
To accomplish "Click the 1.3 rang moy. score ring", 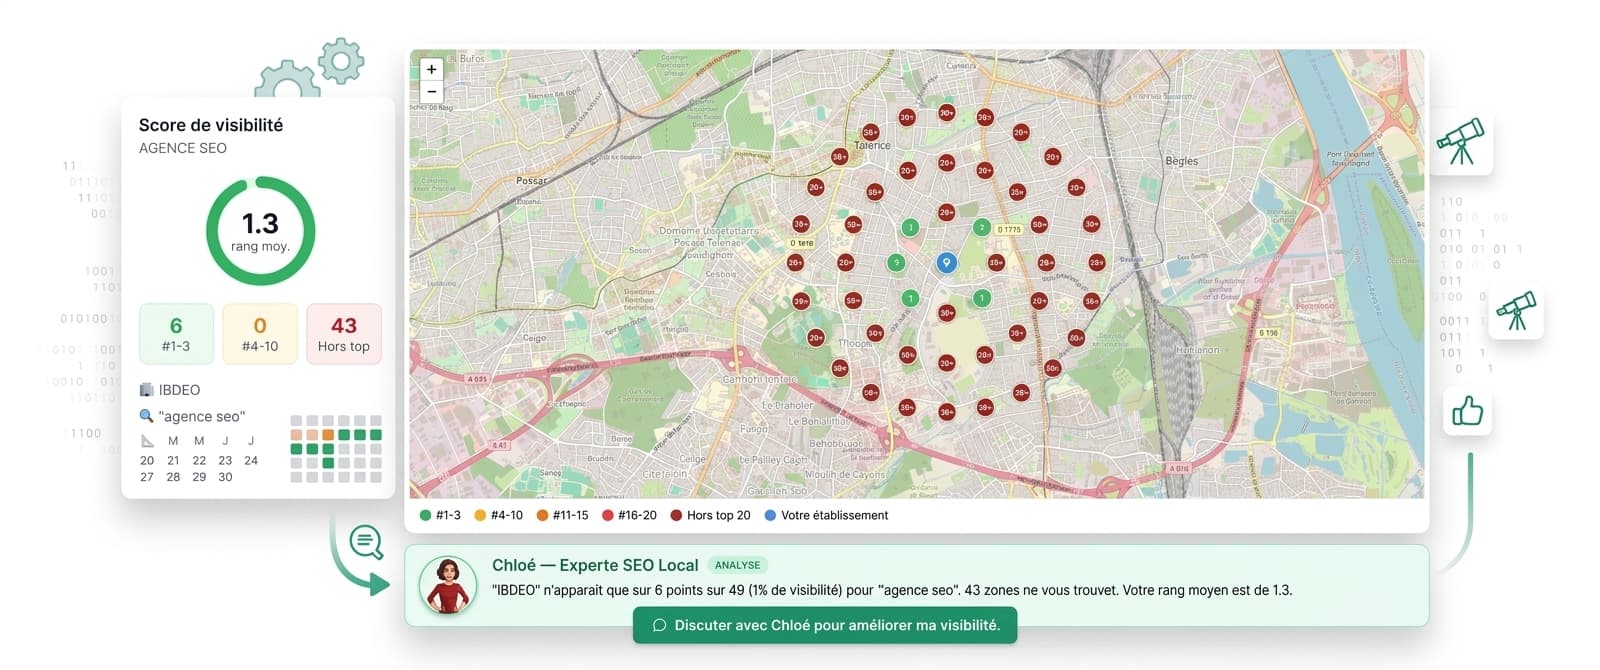I will click(260, 231).
